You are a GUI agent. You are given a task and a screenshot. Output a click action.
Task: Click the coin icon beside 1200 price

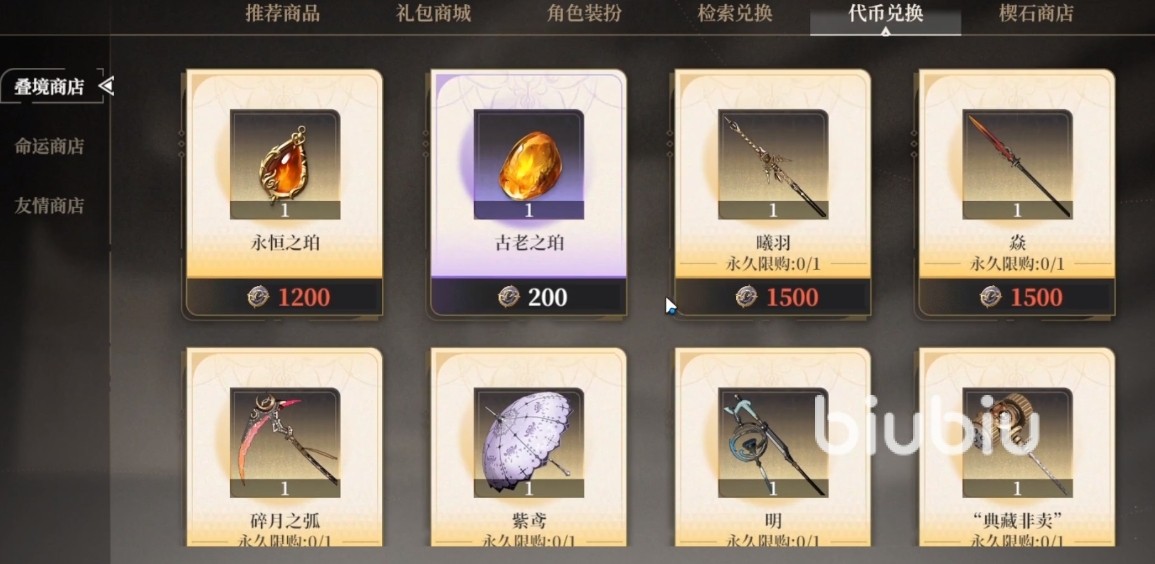pos(258,297)
